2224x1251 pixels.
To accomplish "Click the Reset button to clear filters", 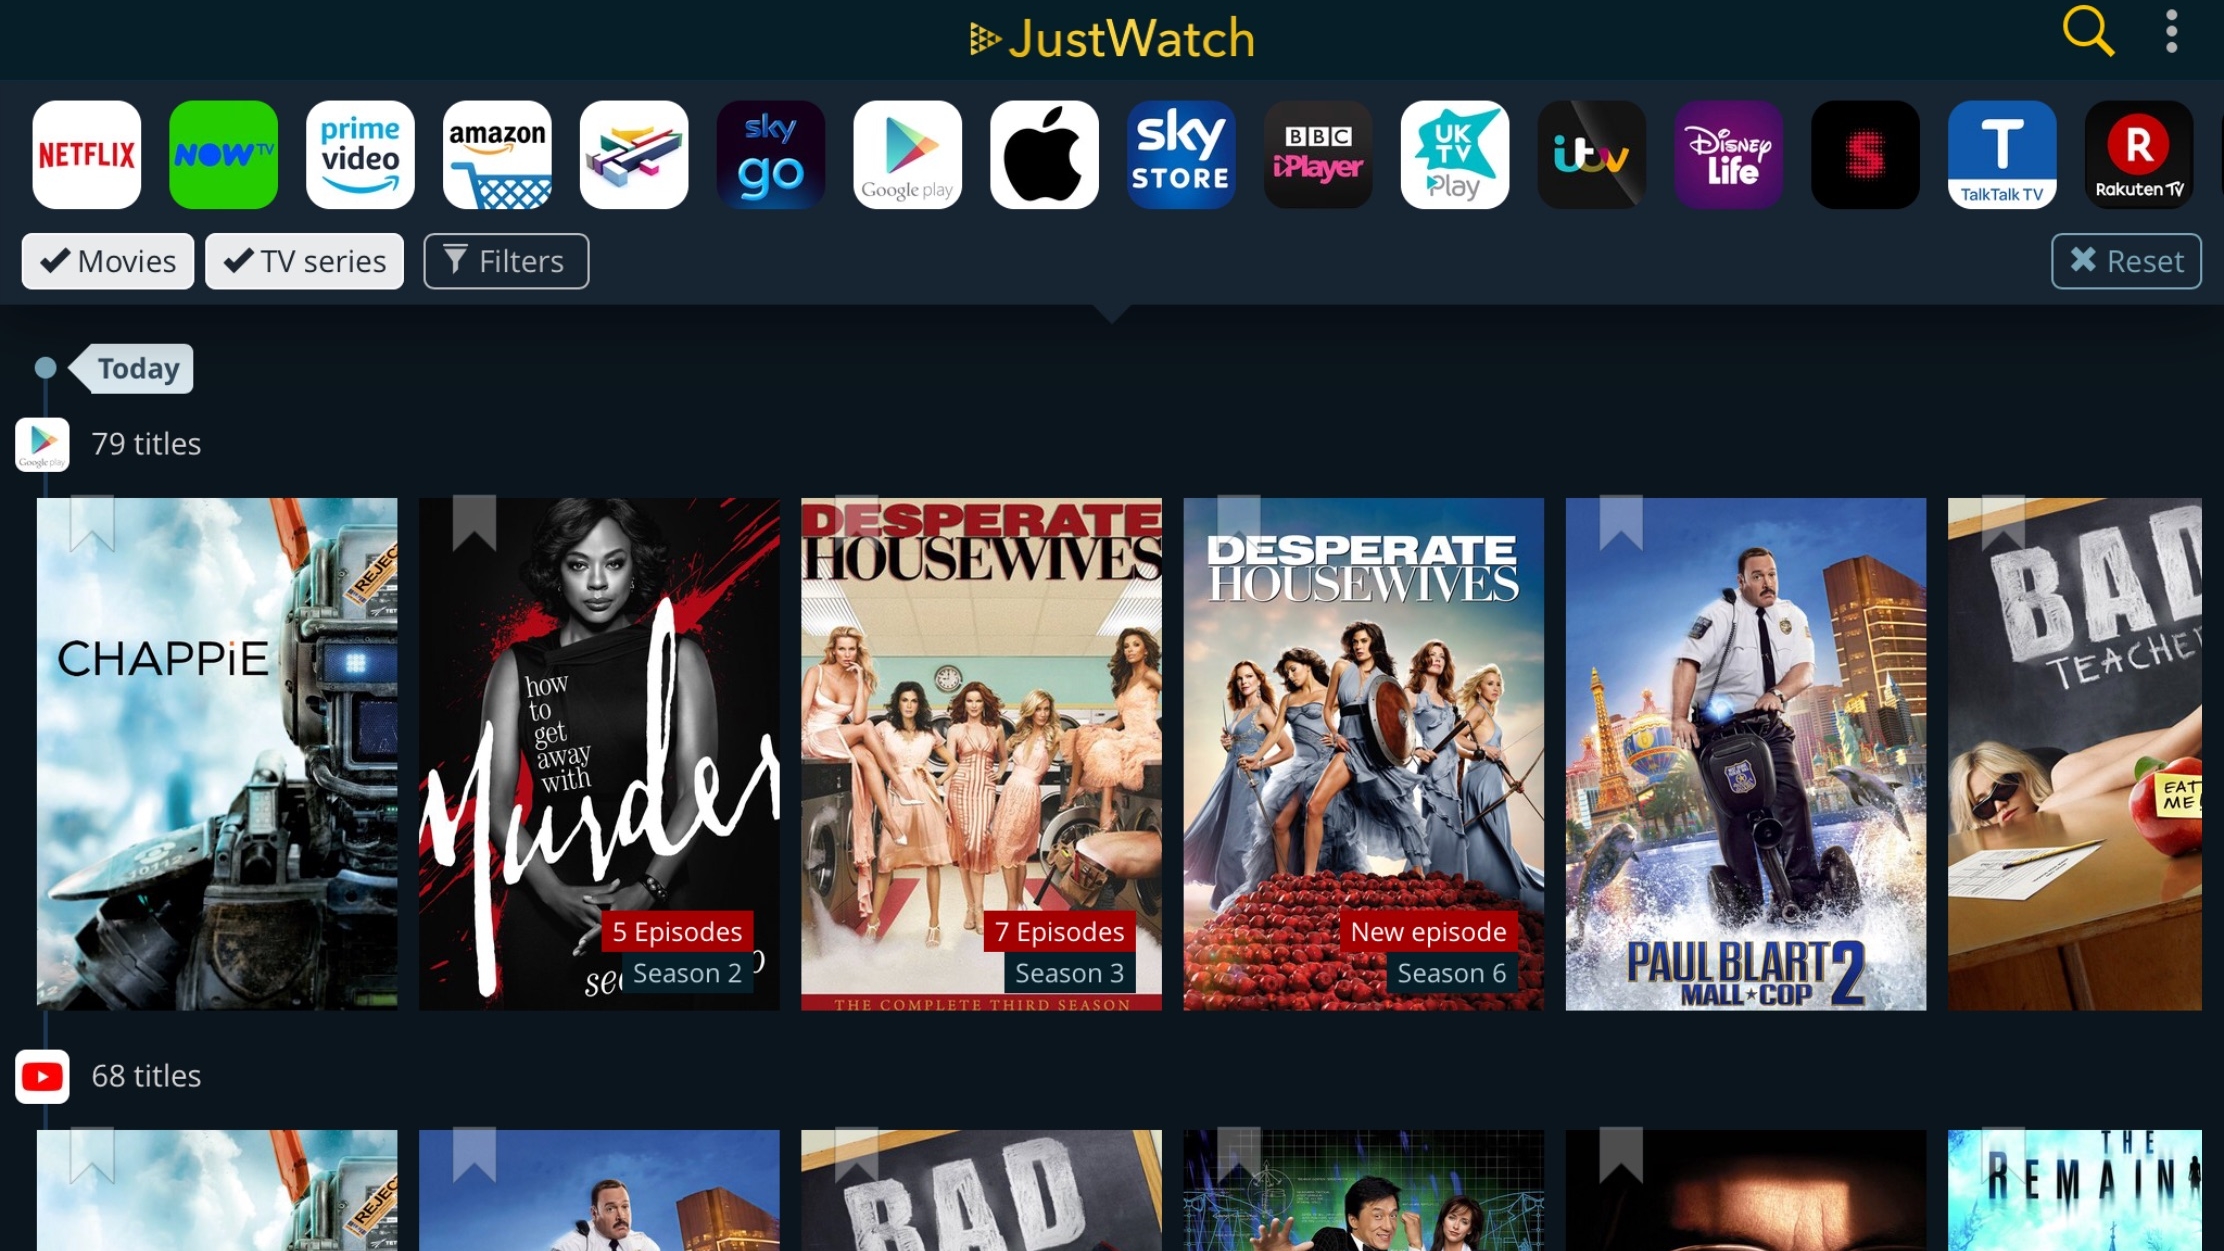I will (x=2125, y=260).
